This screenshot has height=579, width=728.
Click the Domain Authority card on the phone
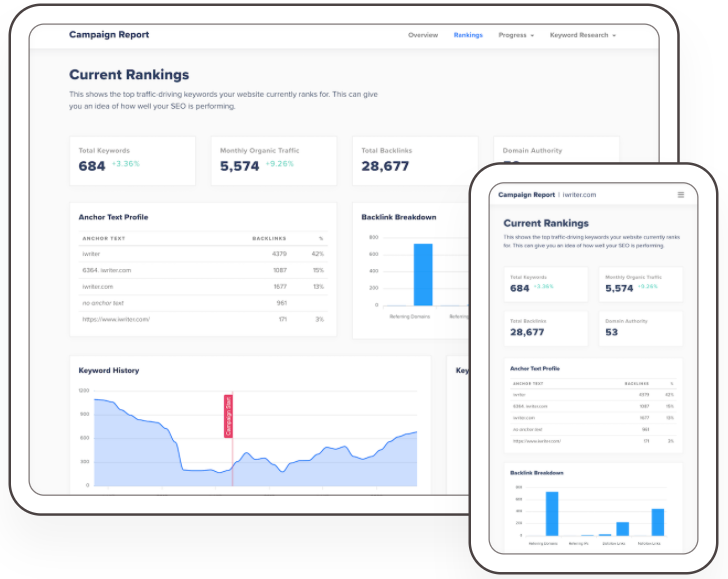(641, 328)
